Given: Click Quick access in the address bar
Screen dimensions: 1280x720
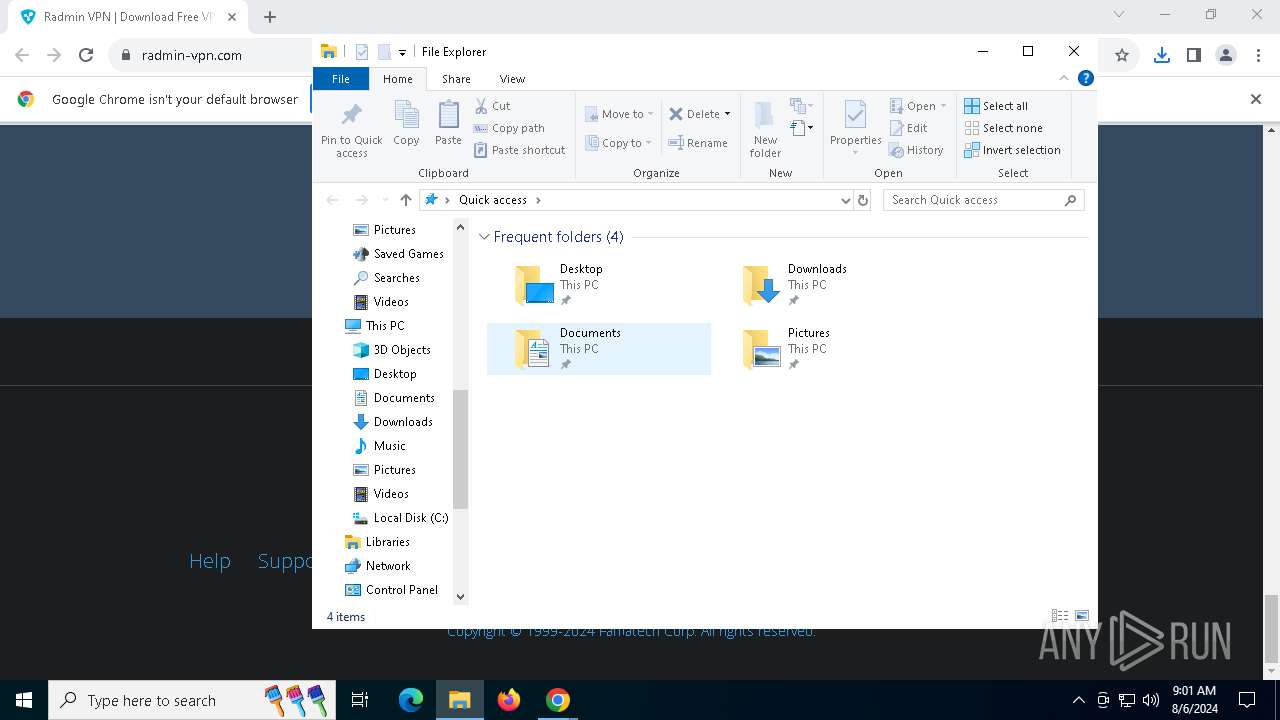Looking at the screenshot, I should [x=492, y=200].
